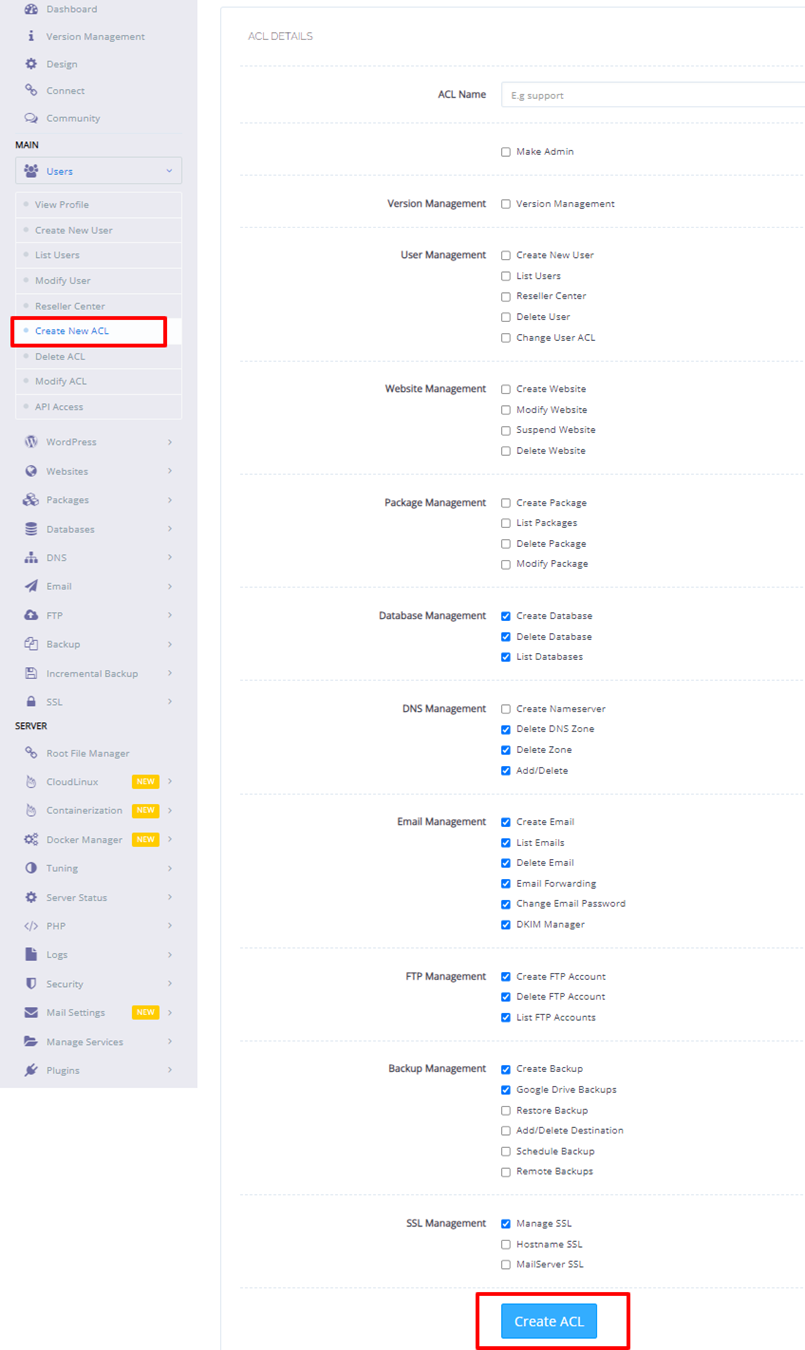
Task: Enable the Reseller Center checkbox
Action: click(x=506, y=297)
